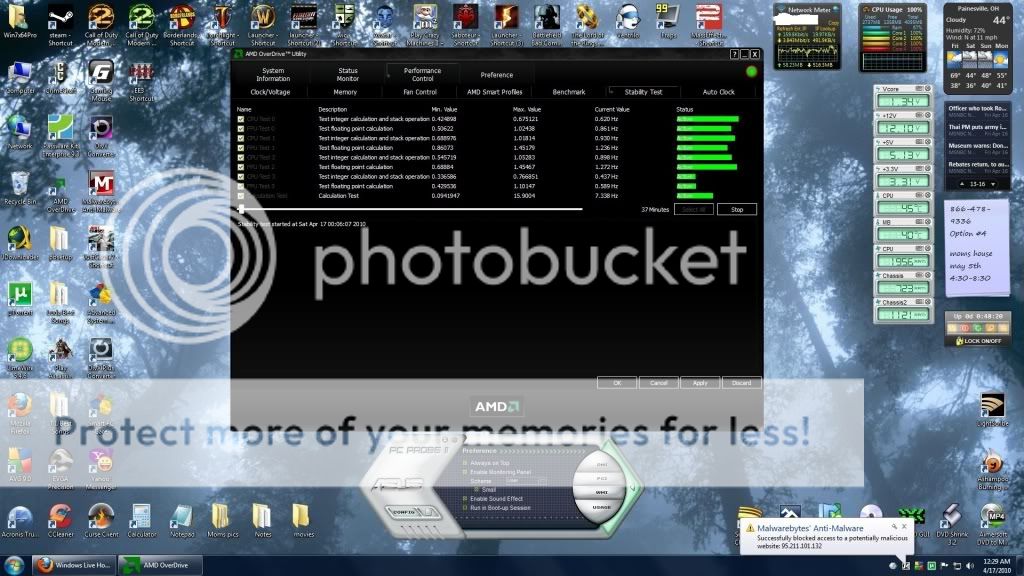Launch the CCleaner desktop icon

(61, 520)
